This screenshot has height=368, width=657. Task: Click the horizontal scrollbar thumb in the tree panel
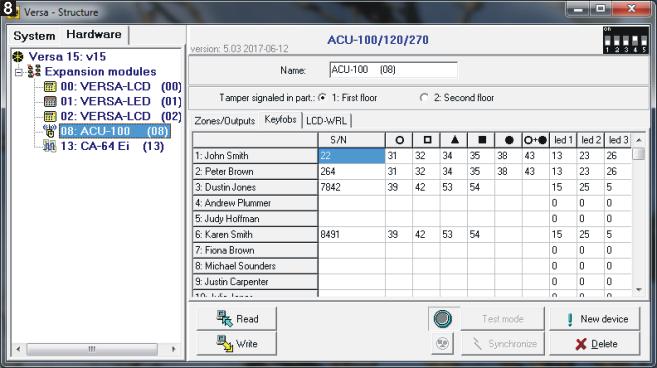[92, 349]
